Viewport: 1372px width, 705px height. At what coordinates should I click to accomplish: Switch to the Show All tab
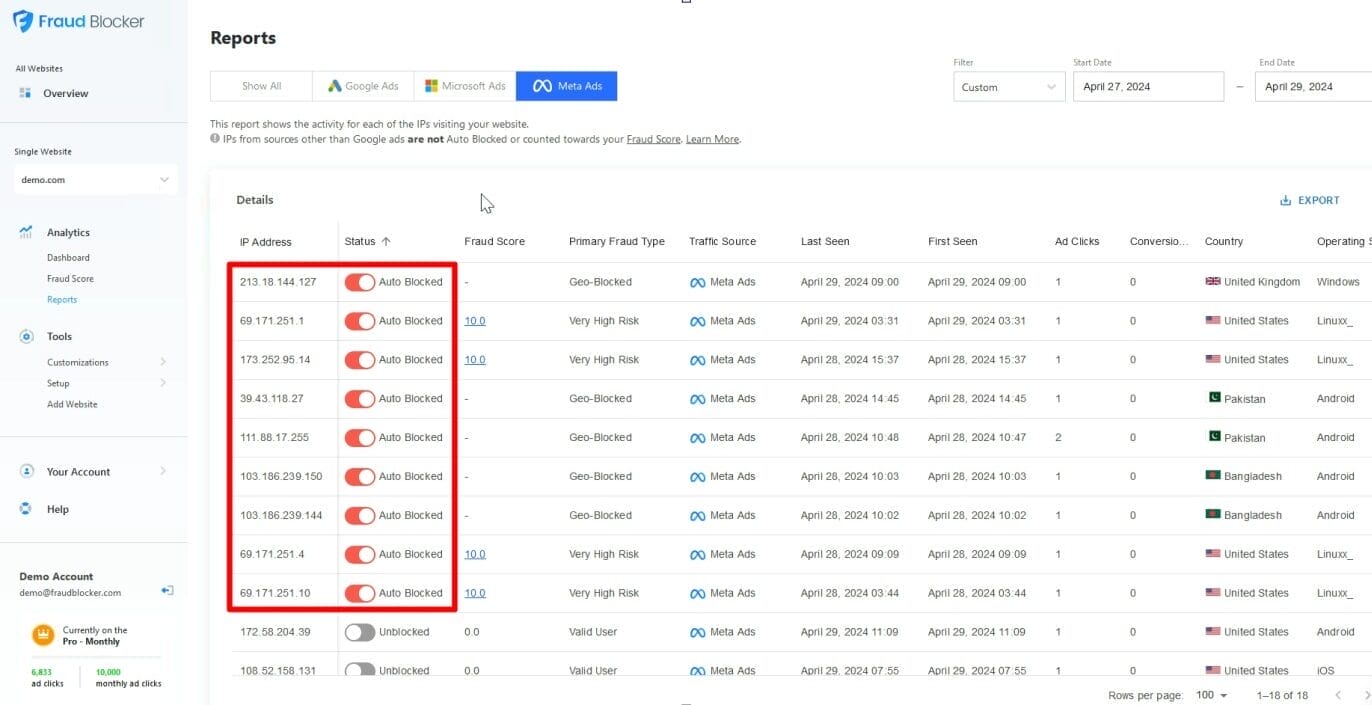tap(261, 86)
